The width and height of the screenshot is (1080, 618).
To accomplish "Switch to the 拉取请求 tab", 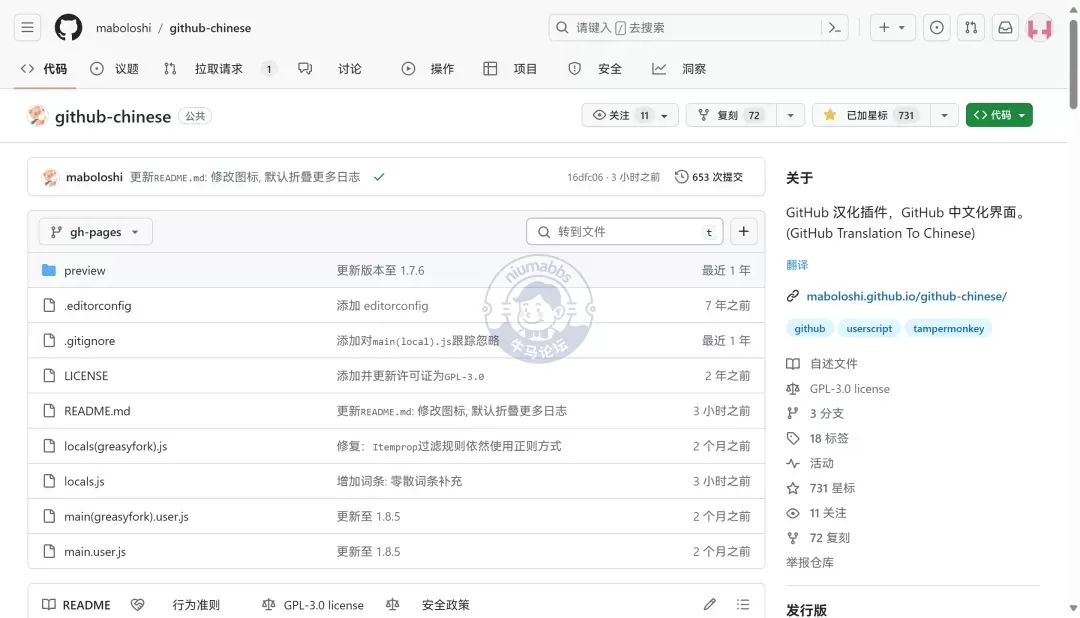I will [220, 69].
